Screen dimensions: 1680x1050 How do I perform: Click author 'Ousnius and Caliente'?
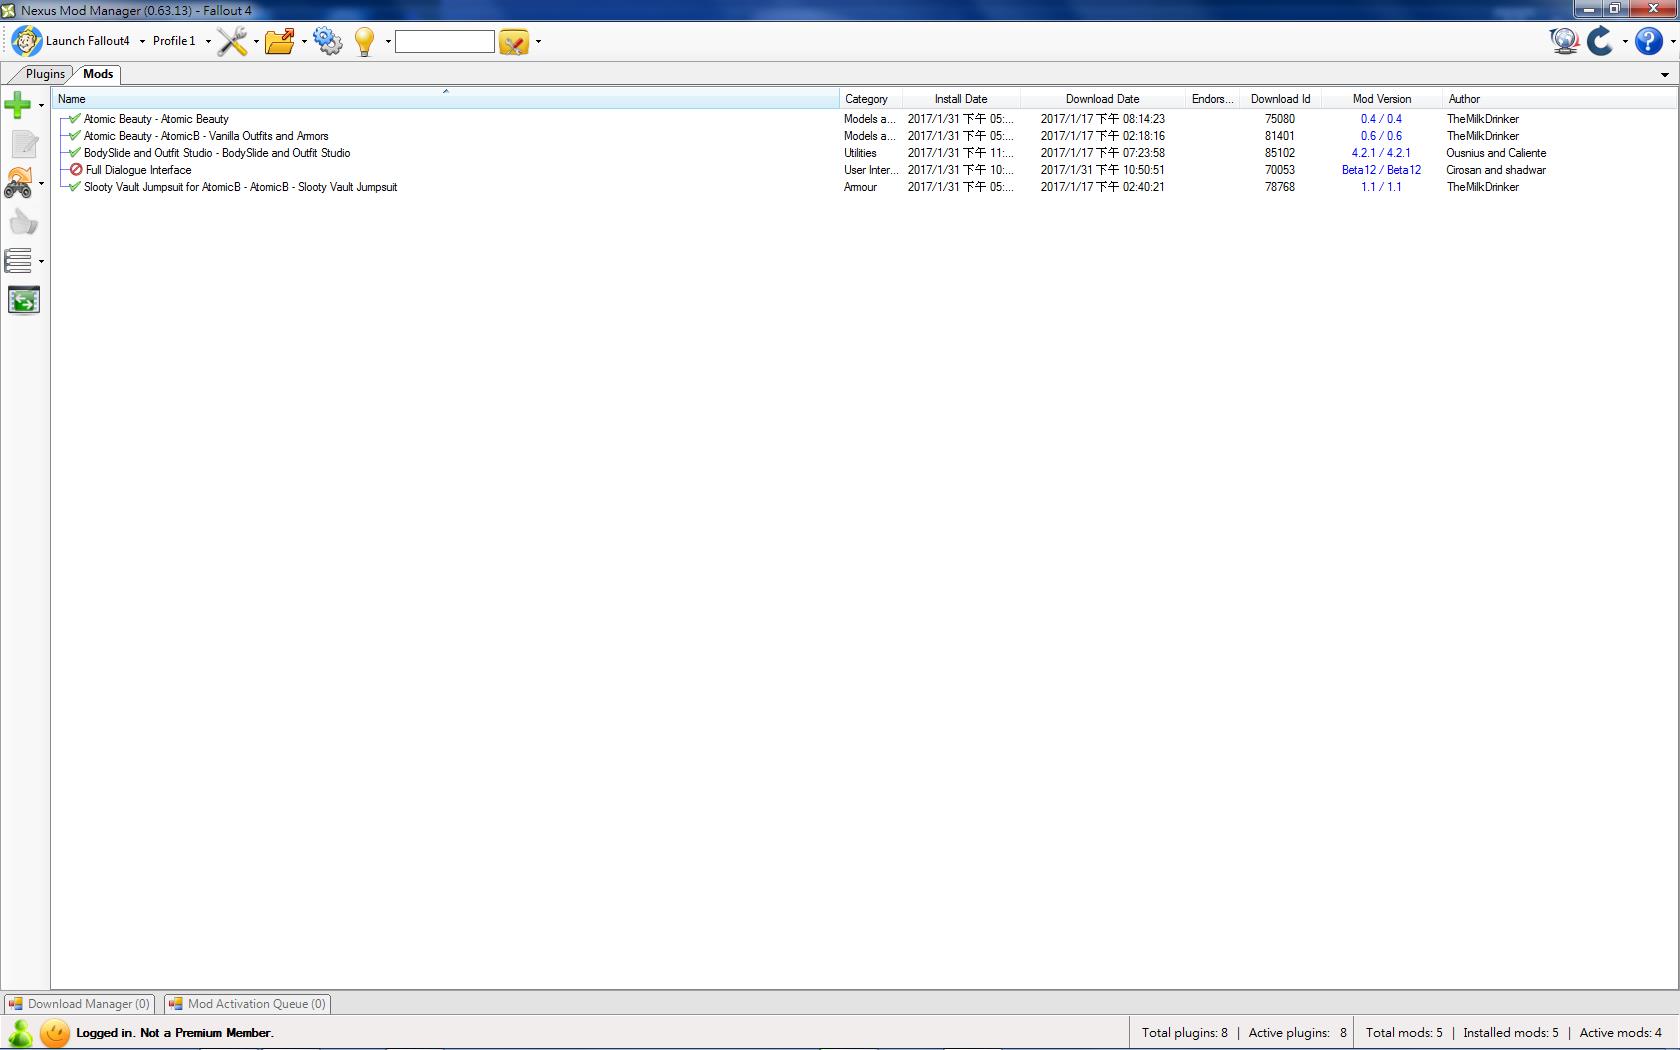tap(1496, 153)
